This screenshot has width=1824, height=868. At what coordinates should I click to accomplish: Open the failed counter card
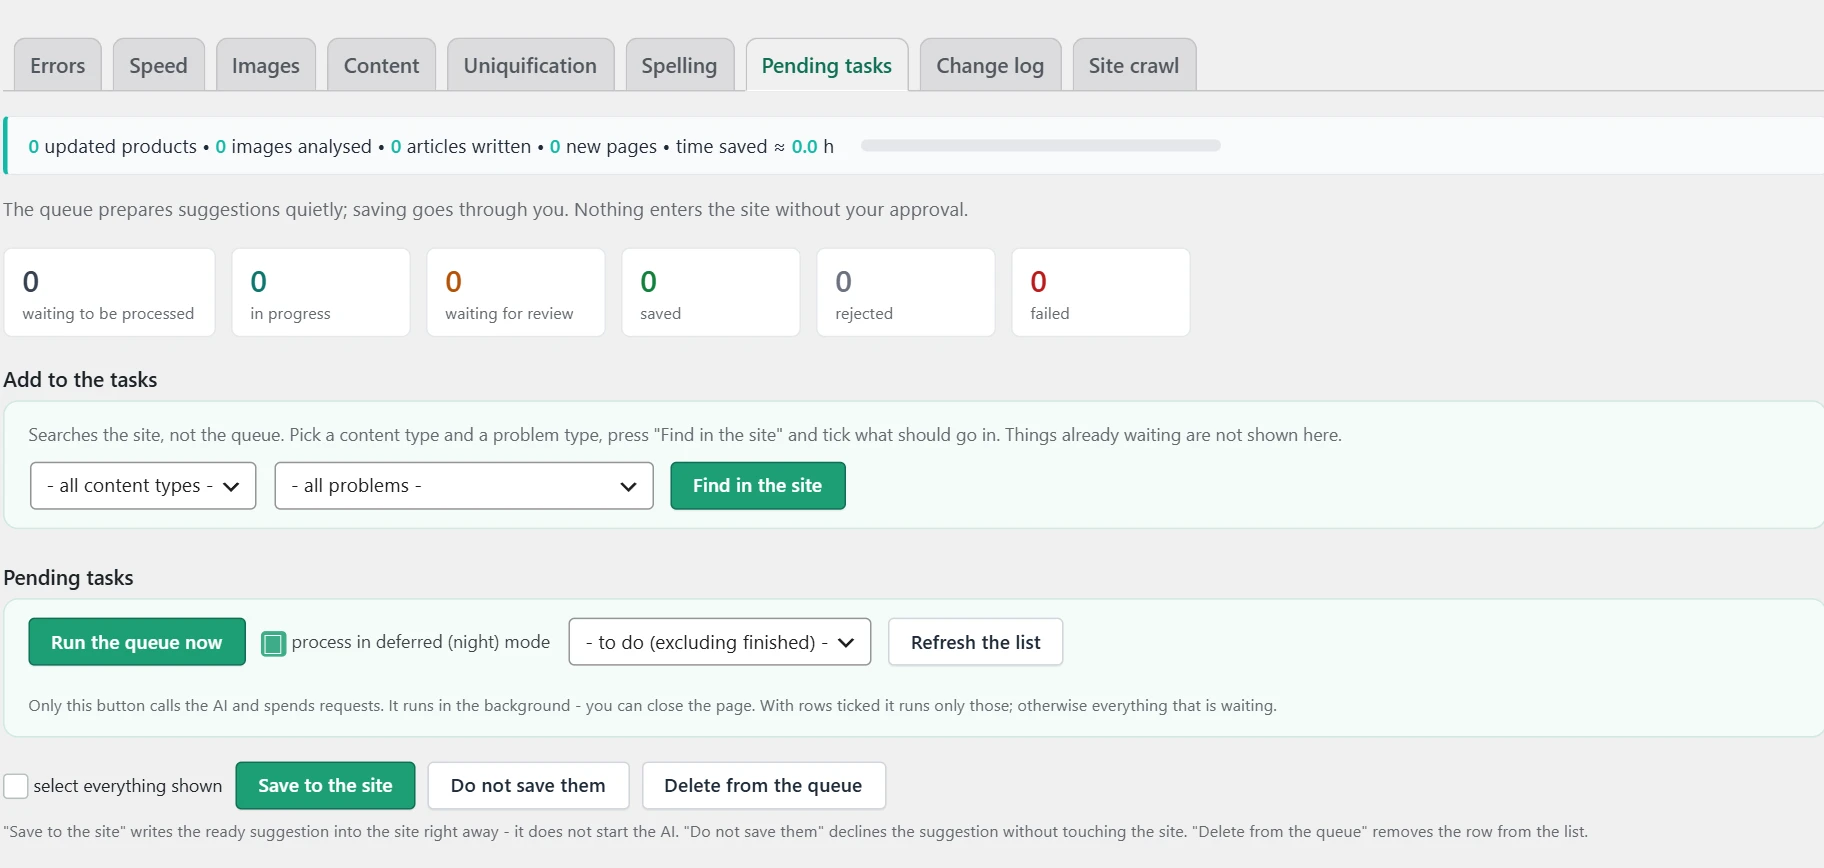pyautogui.click(x=1101, y=292)
